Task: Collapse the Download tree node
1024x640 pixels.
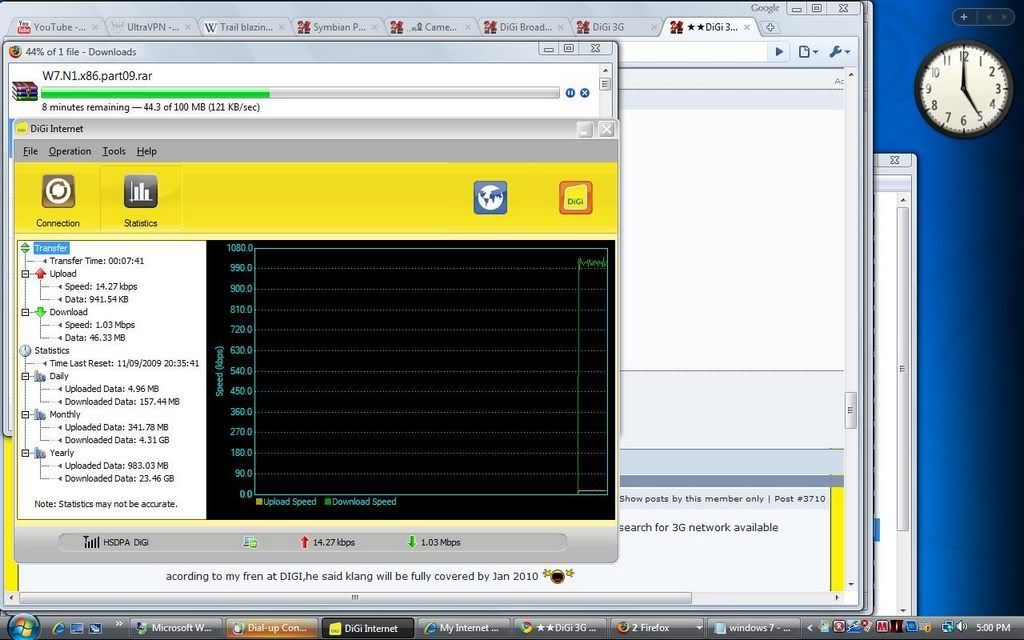Action: point(25,312)
